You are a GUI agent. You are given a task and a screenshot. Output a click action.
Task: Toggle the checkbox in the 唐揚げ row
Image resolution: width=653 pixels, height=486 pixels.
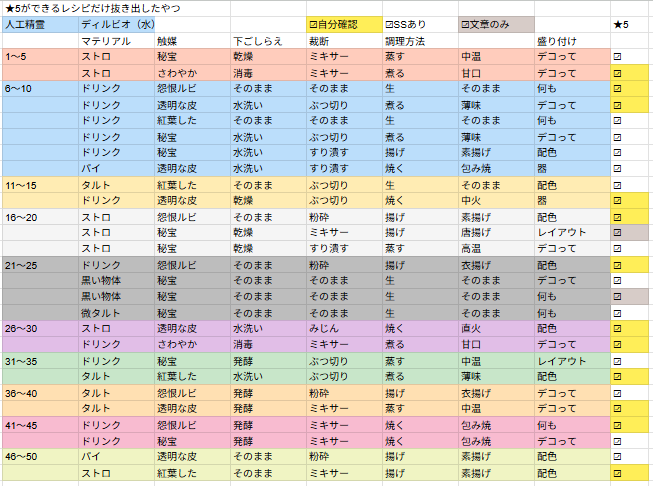coord(617,232)
